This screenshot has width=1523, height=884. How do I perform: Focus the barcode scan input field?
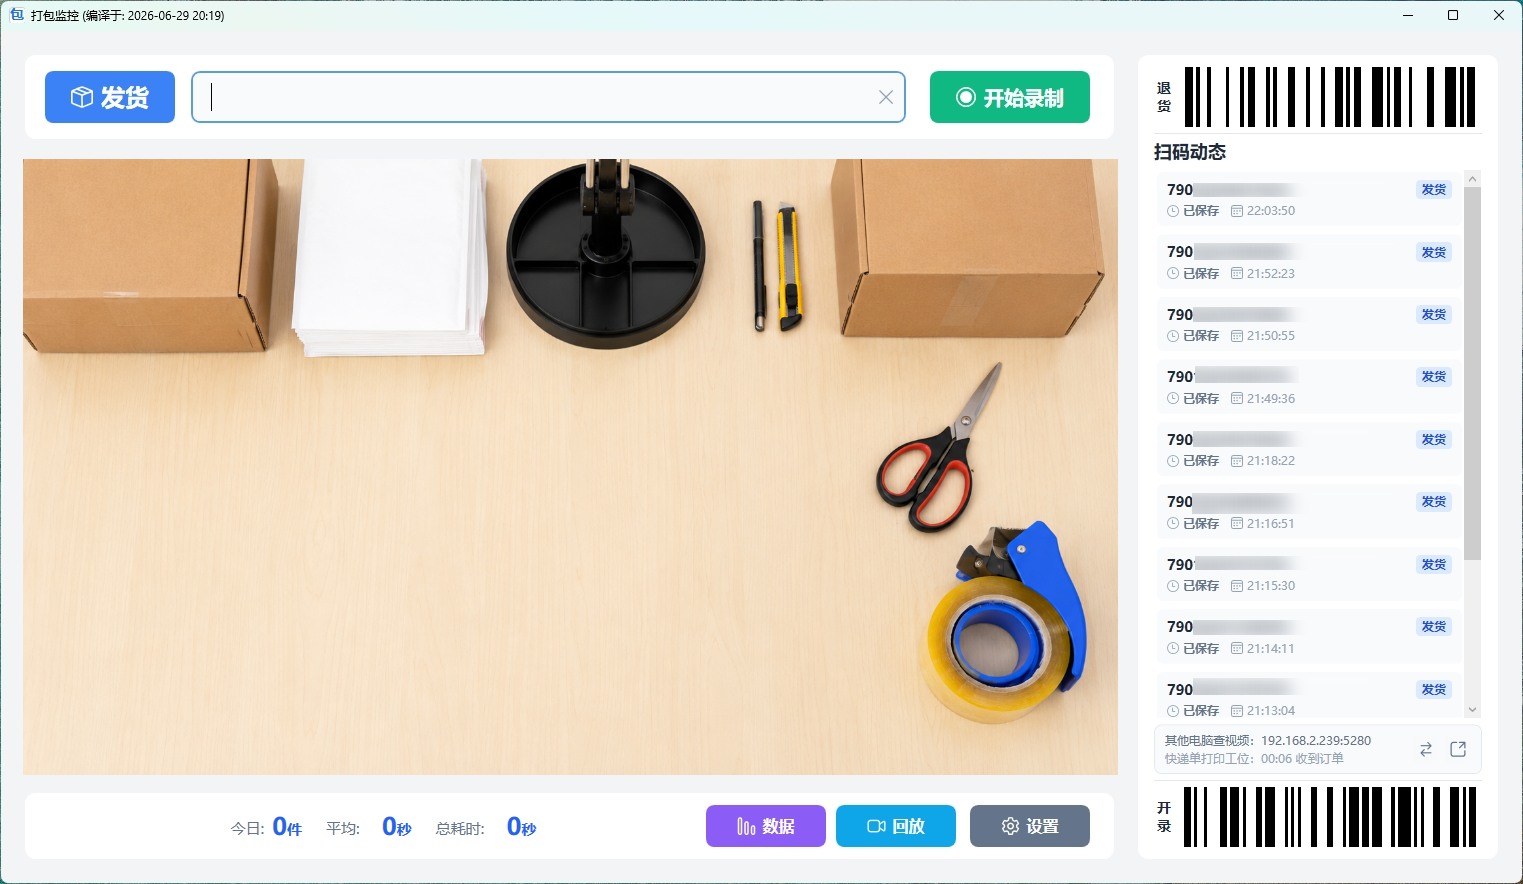(x=548, y=97)
